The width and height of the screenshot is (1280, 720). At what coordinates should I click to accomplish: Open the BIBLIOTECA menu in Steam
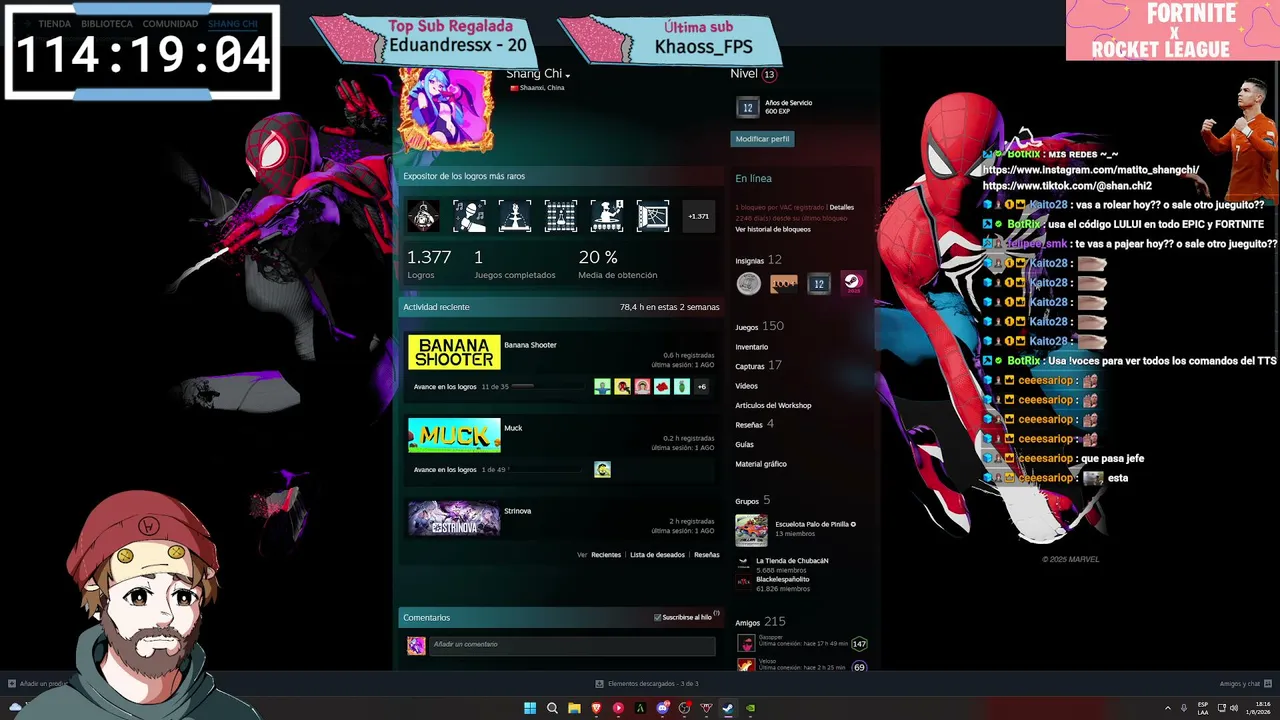[107, 24]
